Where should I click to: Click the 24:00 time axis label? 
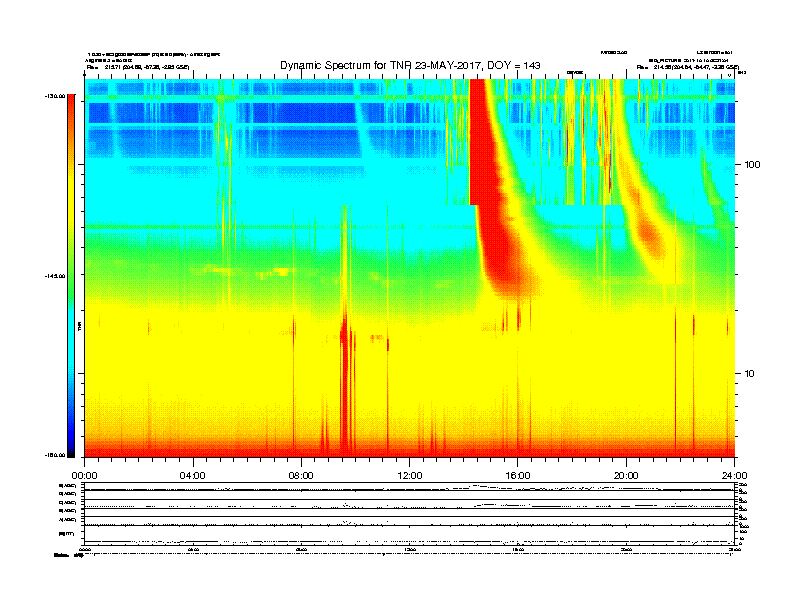734,476
